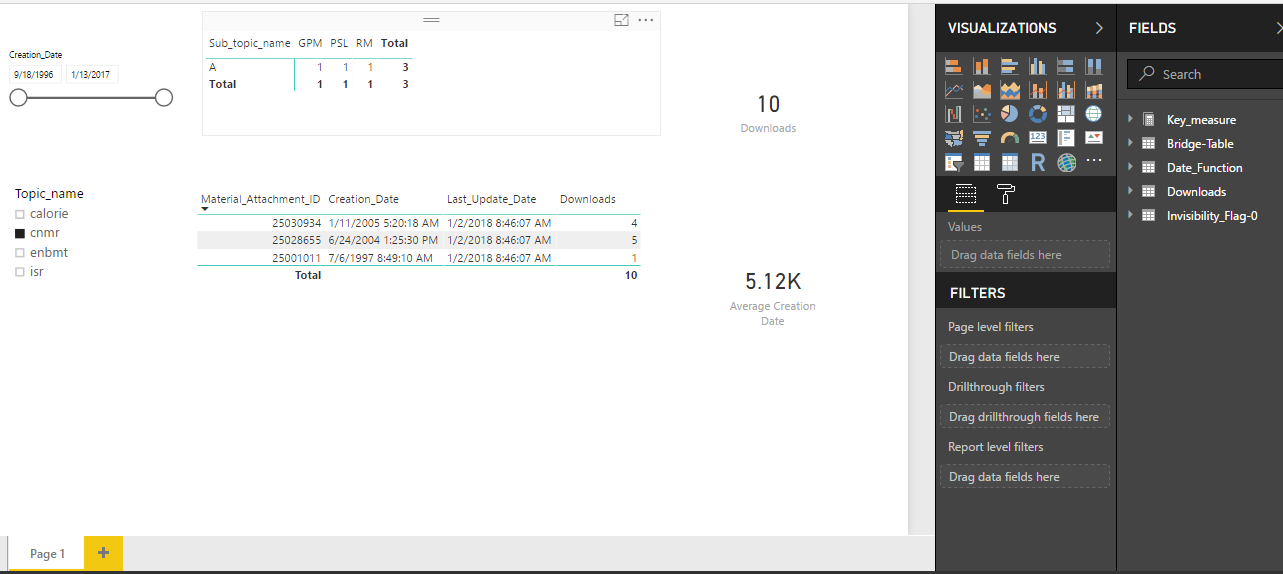Sort the matrix by Sub_topic_name header
This screenshot has height=574, width=1283.
point(250,43)
